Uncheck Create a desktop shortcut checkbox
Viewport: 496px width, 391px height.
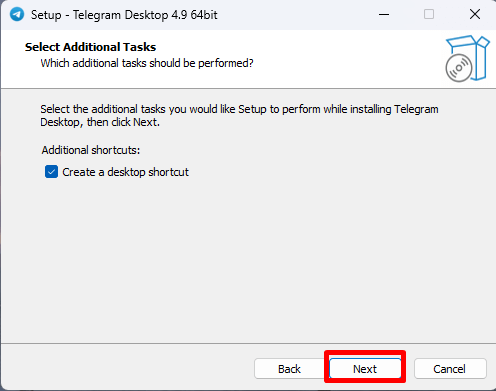(51, 172)
